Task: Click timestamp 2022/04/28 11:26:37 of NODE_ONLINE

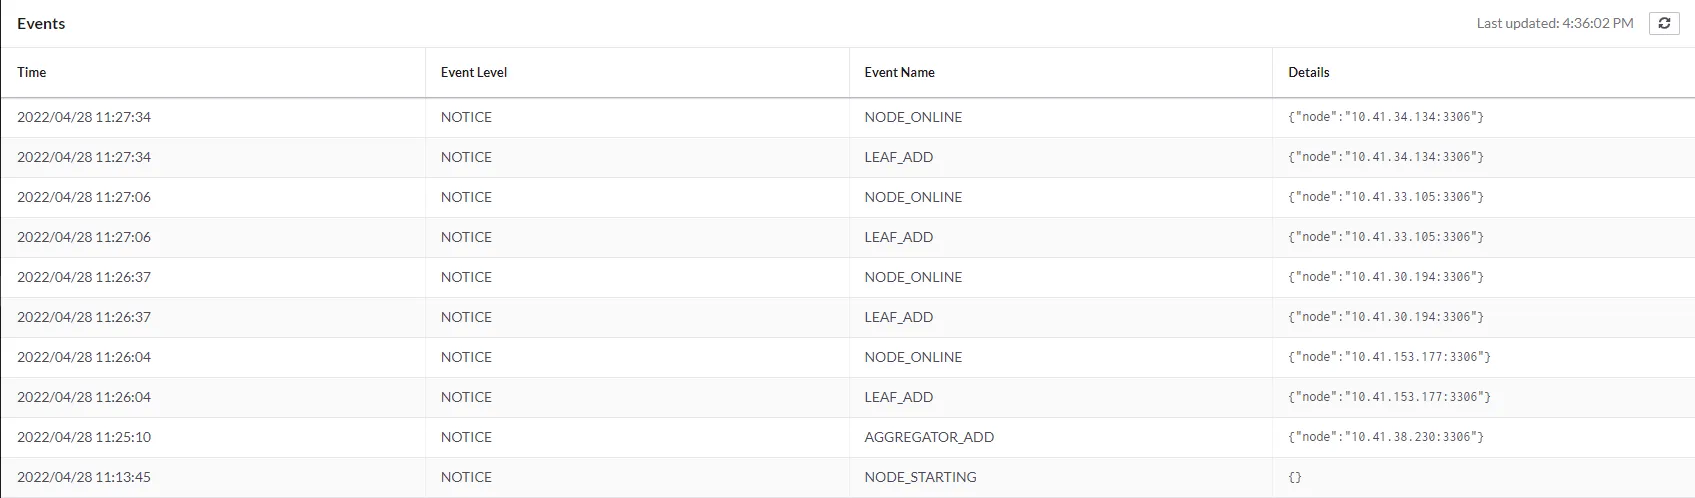Action: click(x=84, y=277)
